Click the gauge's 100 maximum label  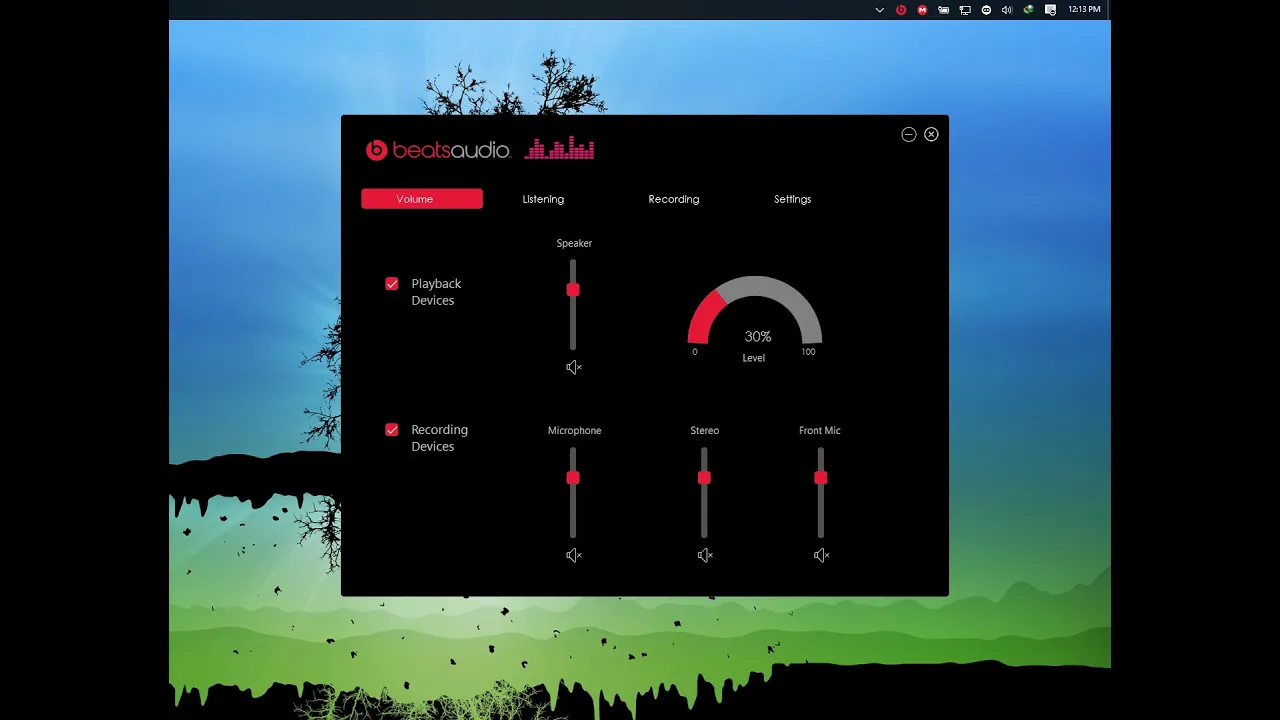808,351
